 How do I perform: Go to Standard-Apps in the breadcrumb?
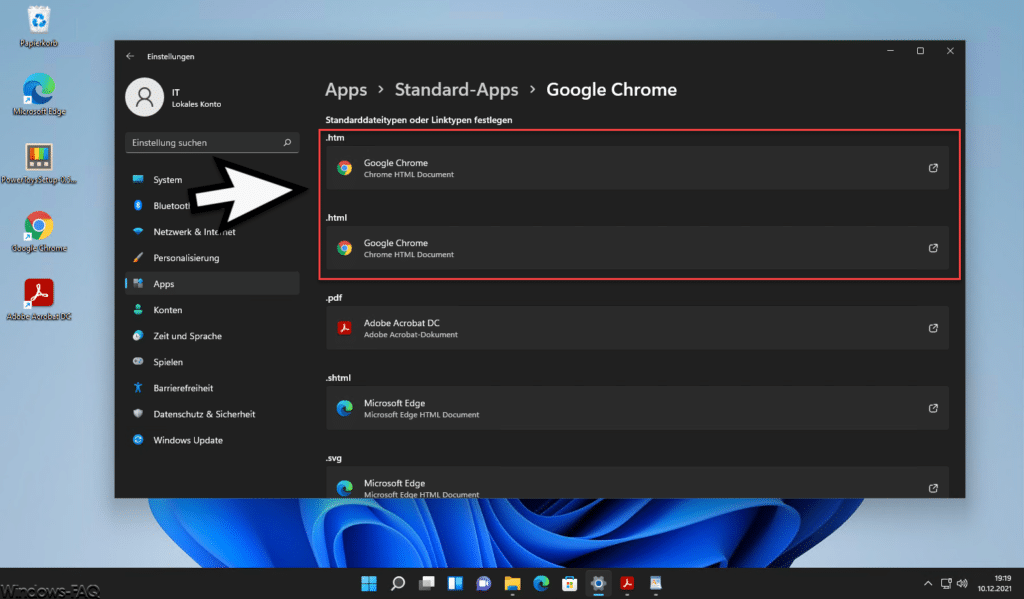[456, 89]
